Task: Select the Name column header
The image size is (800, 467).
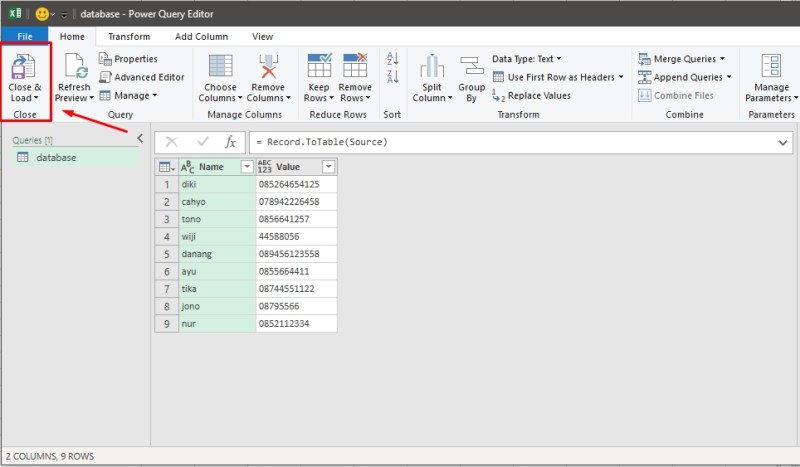Action: coord(217,167)
